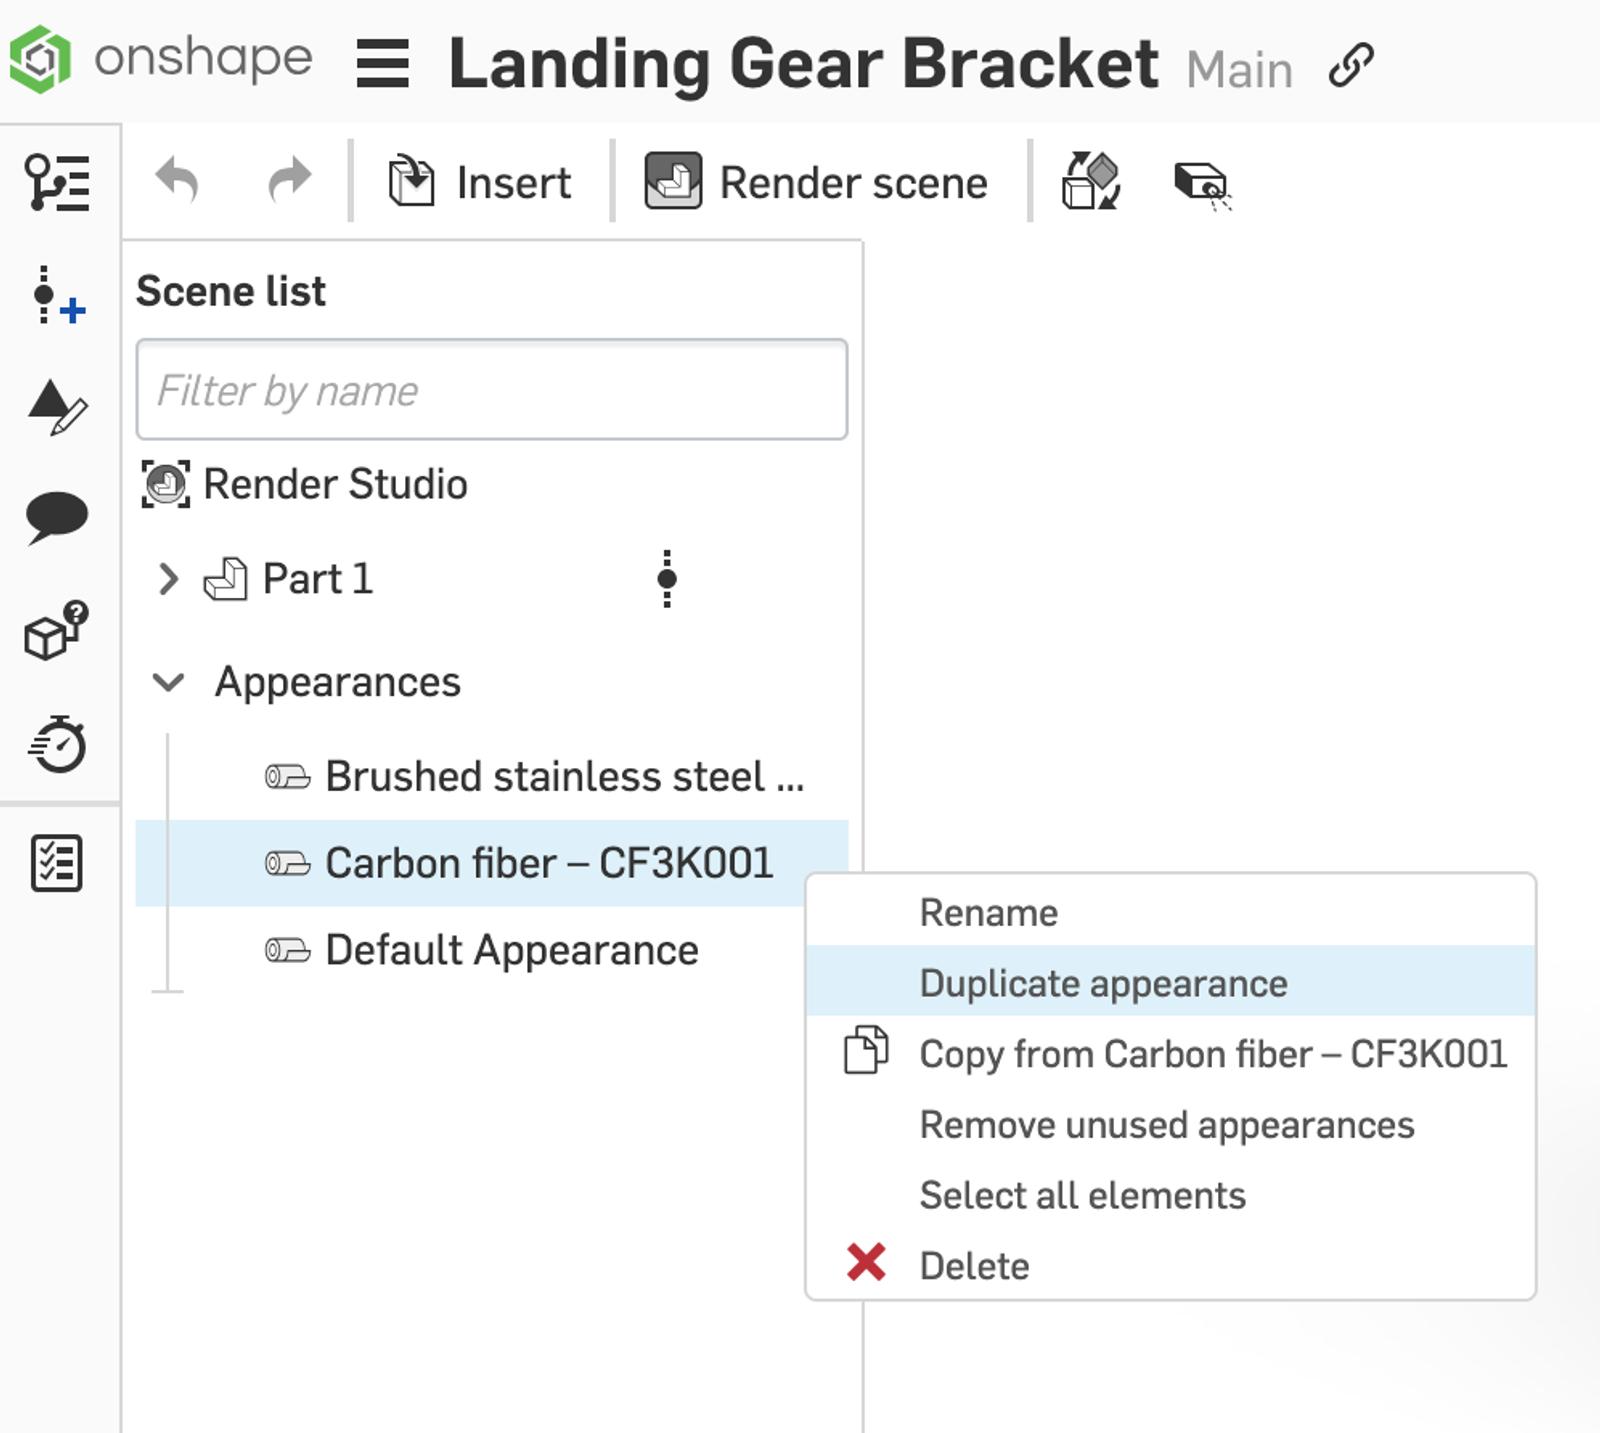Image resolution: width=1600 pixels, height=1433 pixels.
Task: Copy document link via chain icon
Action: point(1351,66)
